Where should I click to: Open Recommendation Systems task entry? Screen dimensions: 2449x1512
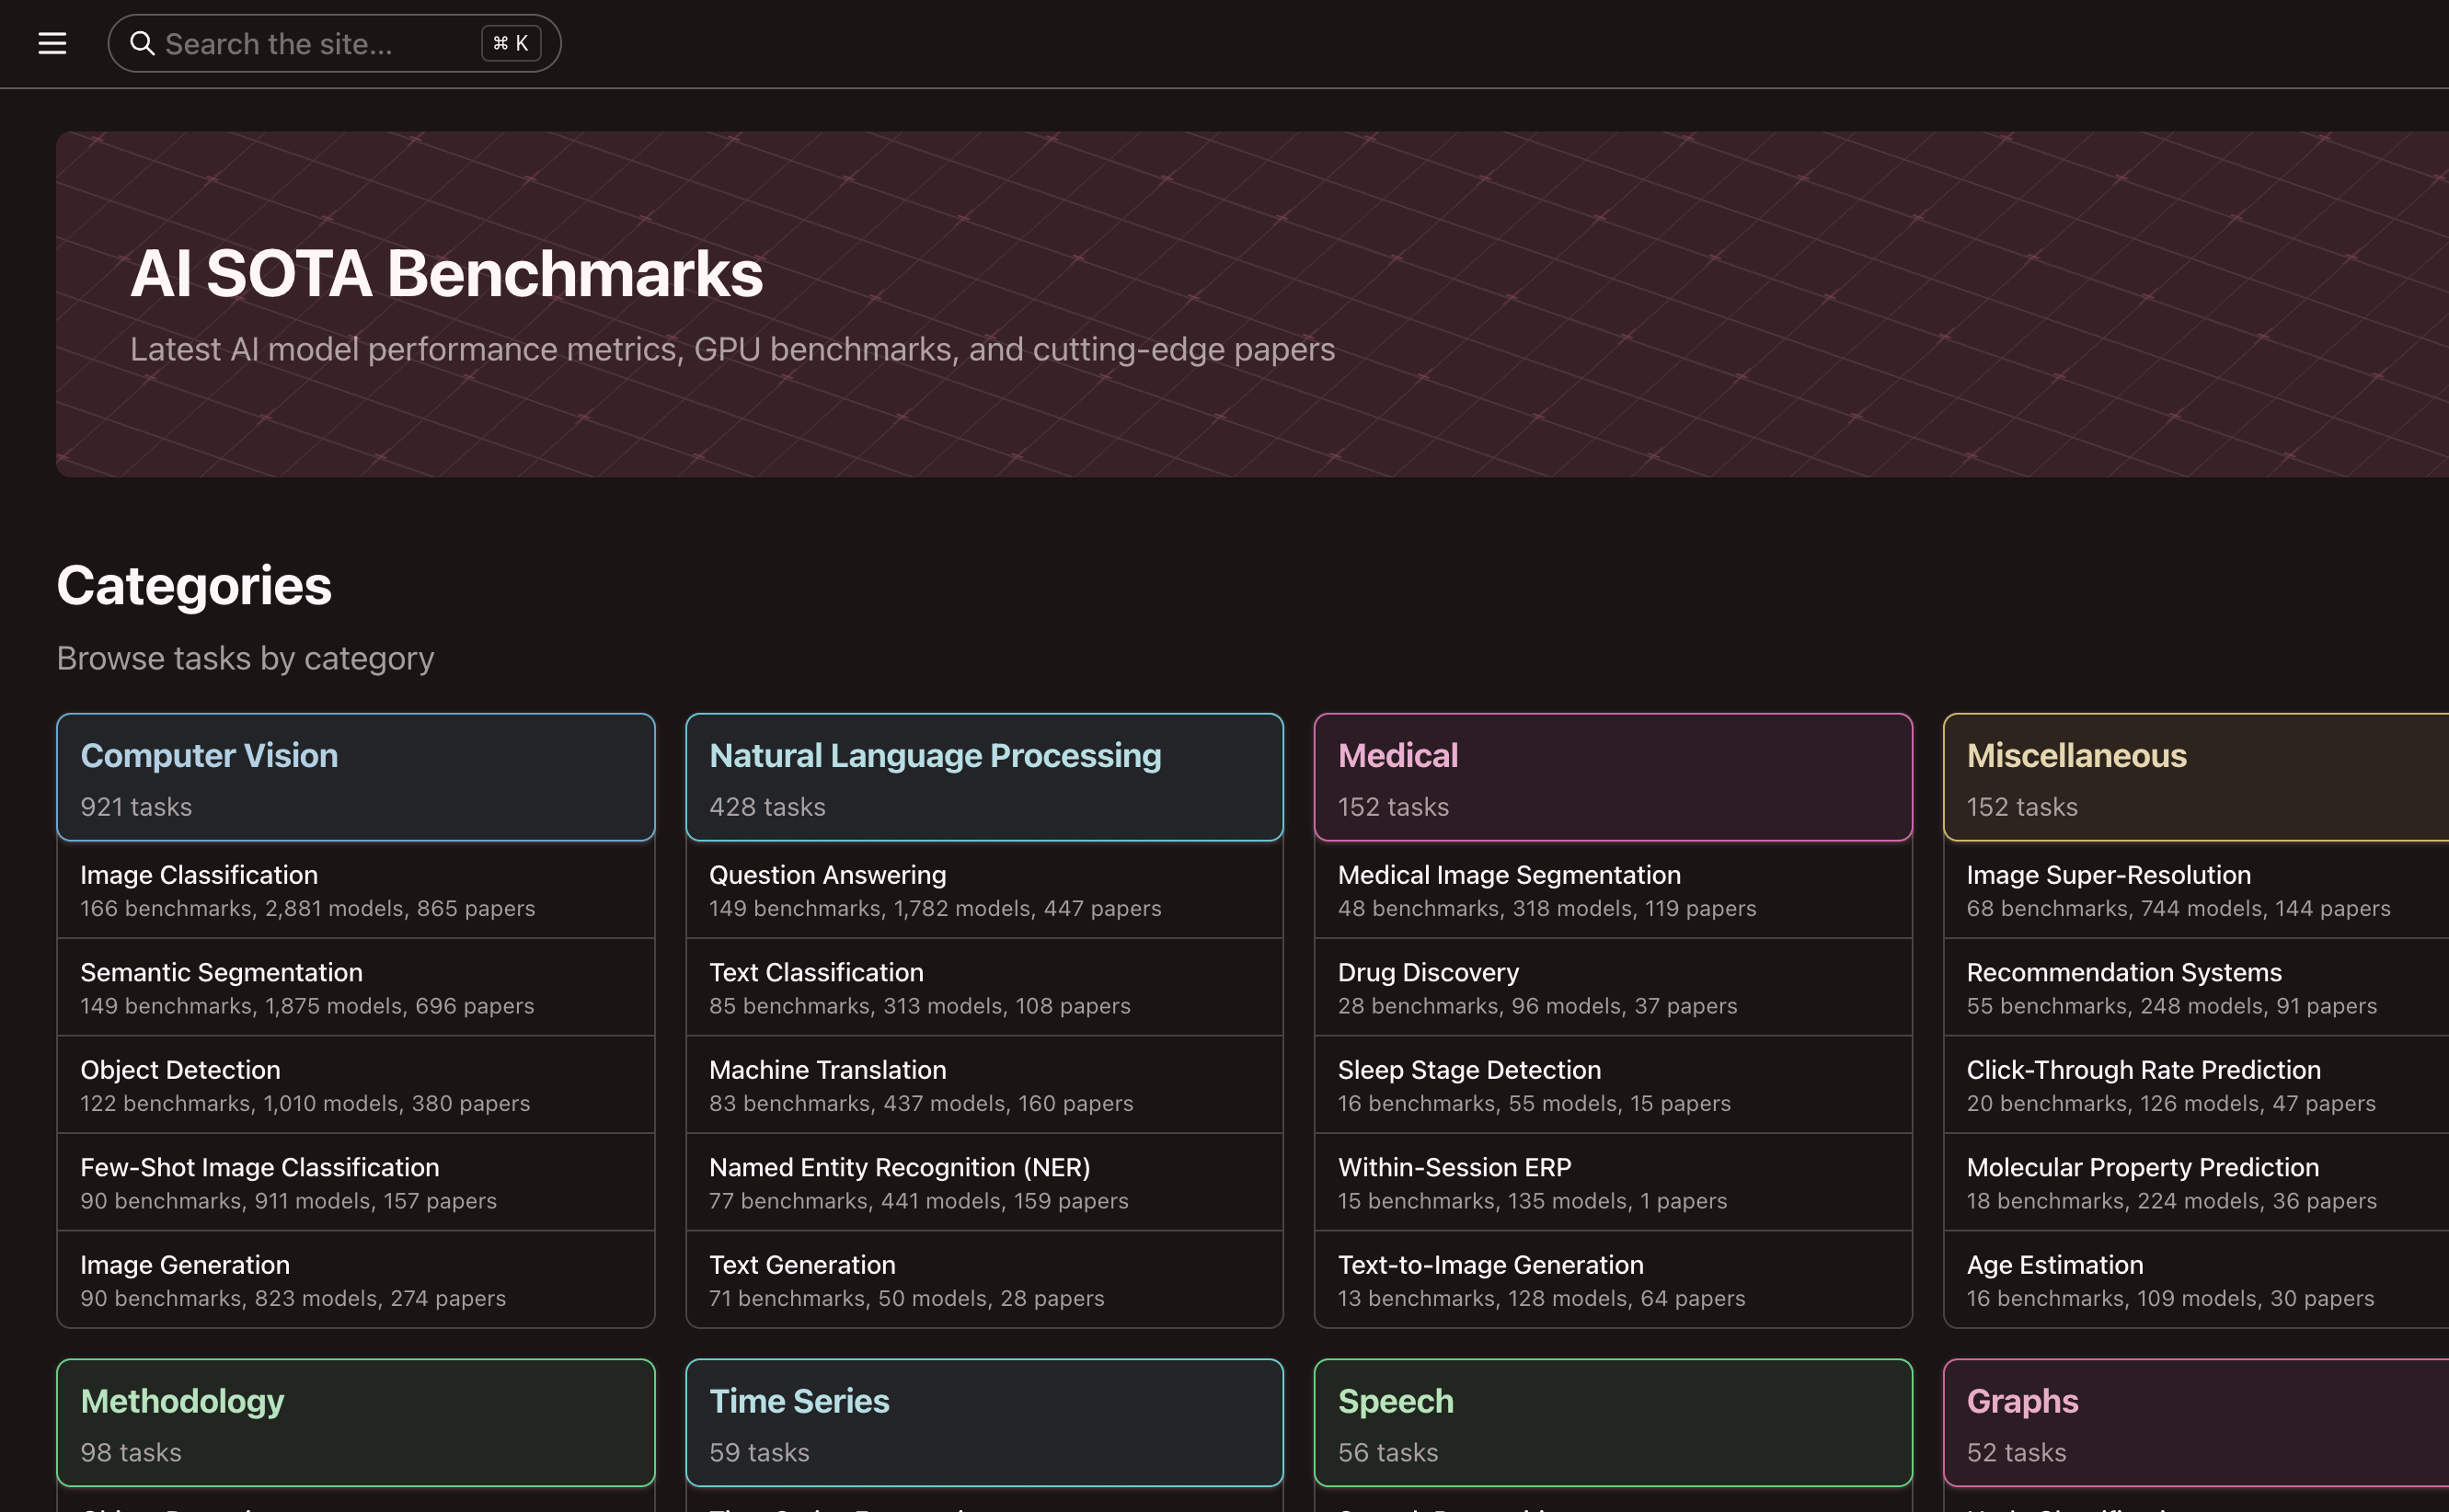tap(2195, 987)
